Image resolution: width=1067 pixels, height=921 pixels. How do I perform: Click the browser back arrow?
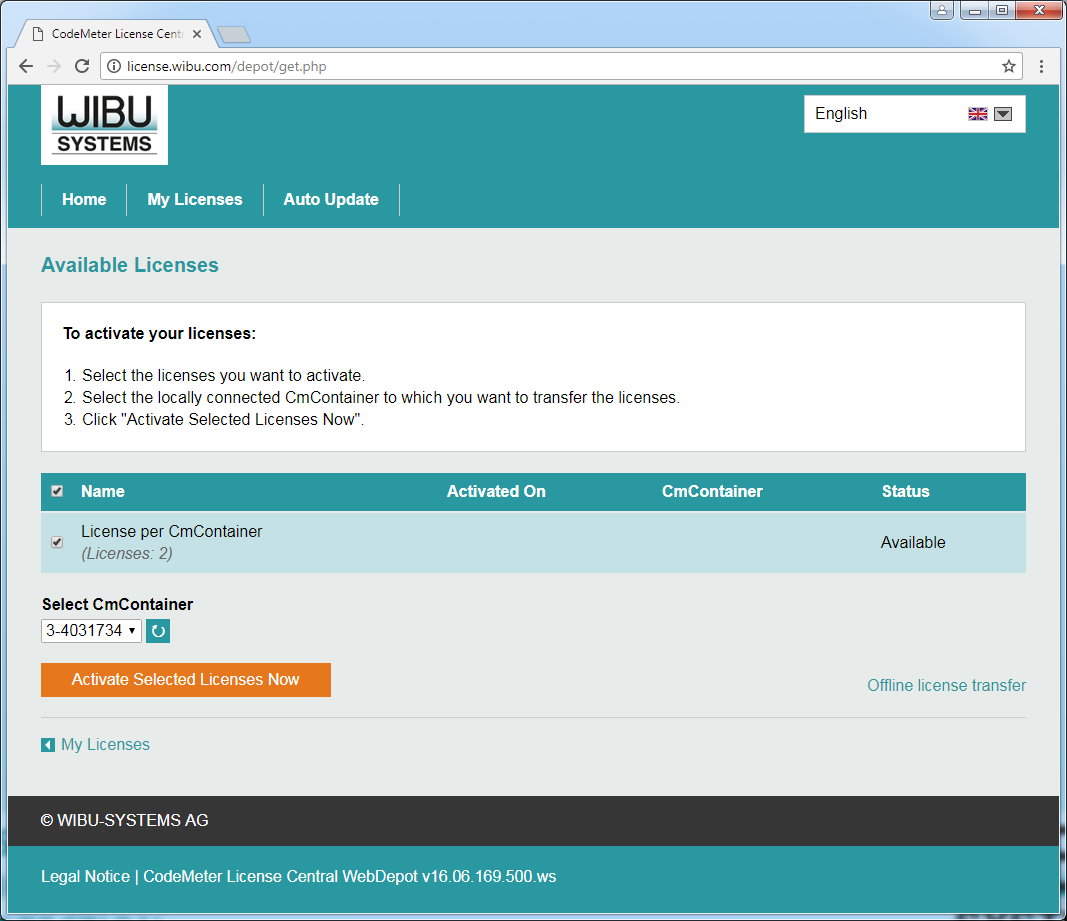pos(26,66)
